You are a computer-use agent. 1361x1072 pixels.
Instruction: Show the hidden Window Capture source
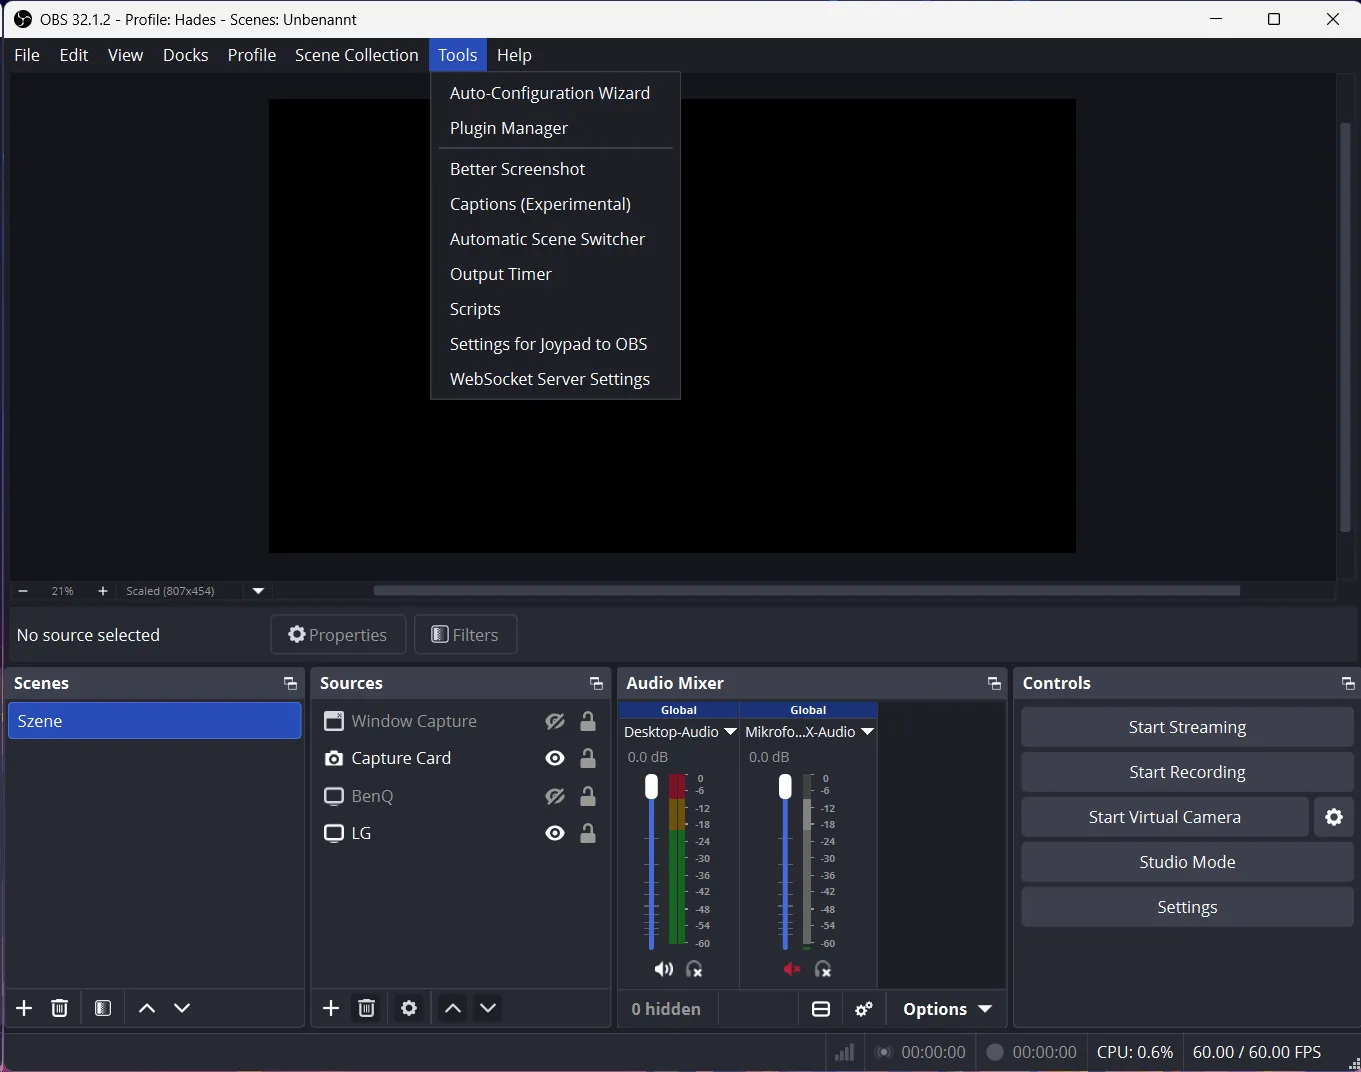coord(555,721)
